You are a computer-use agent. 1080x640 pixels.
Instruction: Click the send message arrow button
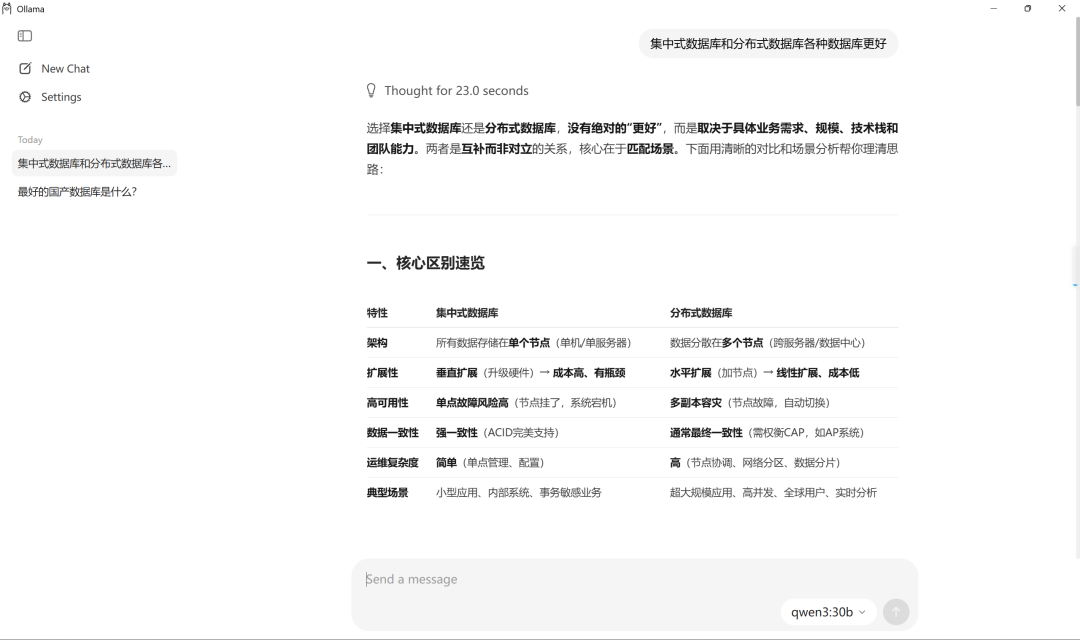point(896,612)
